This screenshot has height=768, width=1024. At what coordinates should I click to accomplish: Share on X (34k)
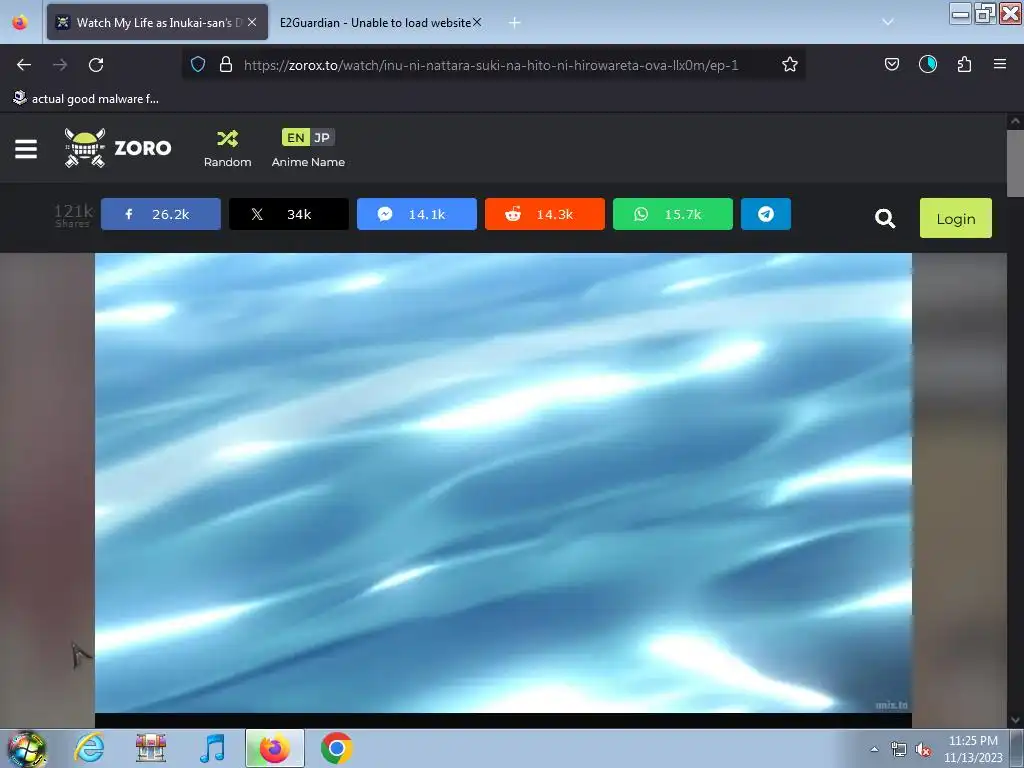click(x=289, y=214)
